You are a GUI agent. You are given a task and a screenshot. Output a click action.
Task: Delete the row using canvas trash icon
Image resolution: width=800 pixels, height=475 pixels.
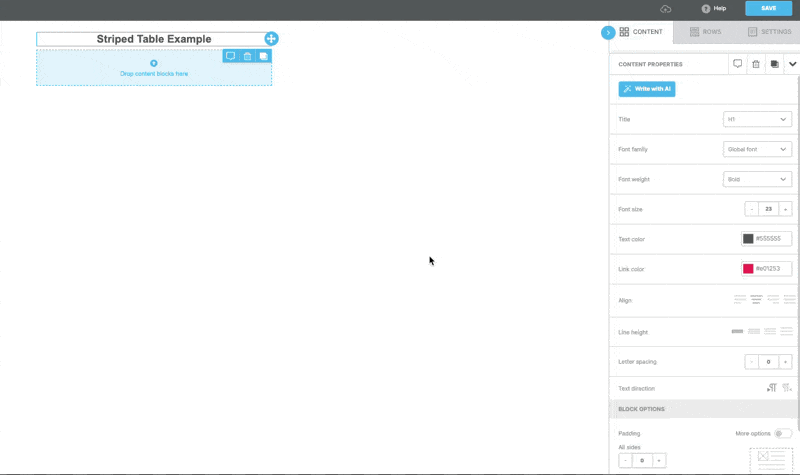(x=247, y=57)
